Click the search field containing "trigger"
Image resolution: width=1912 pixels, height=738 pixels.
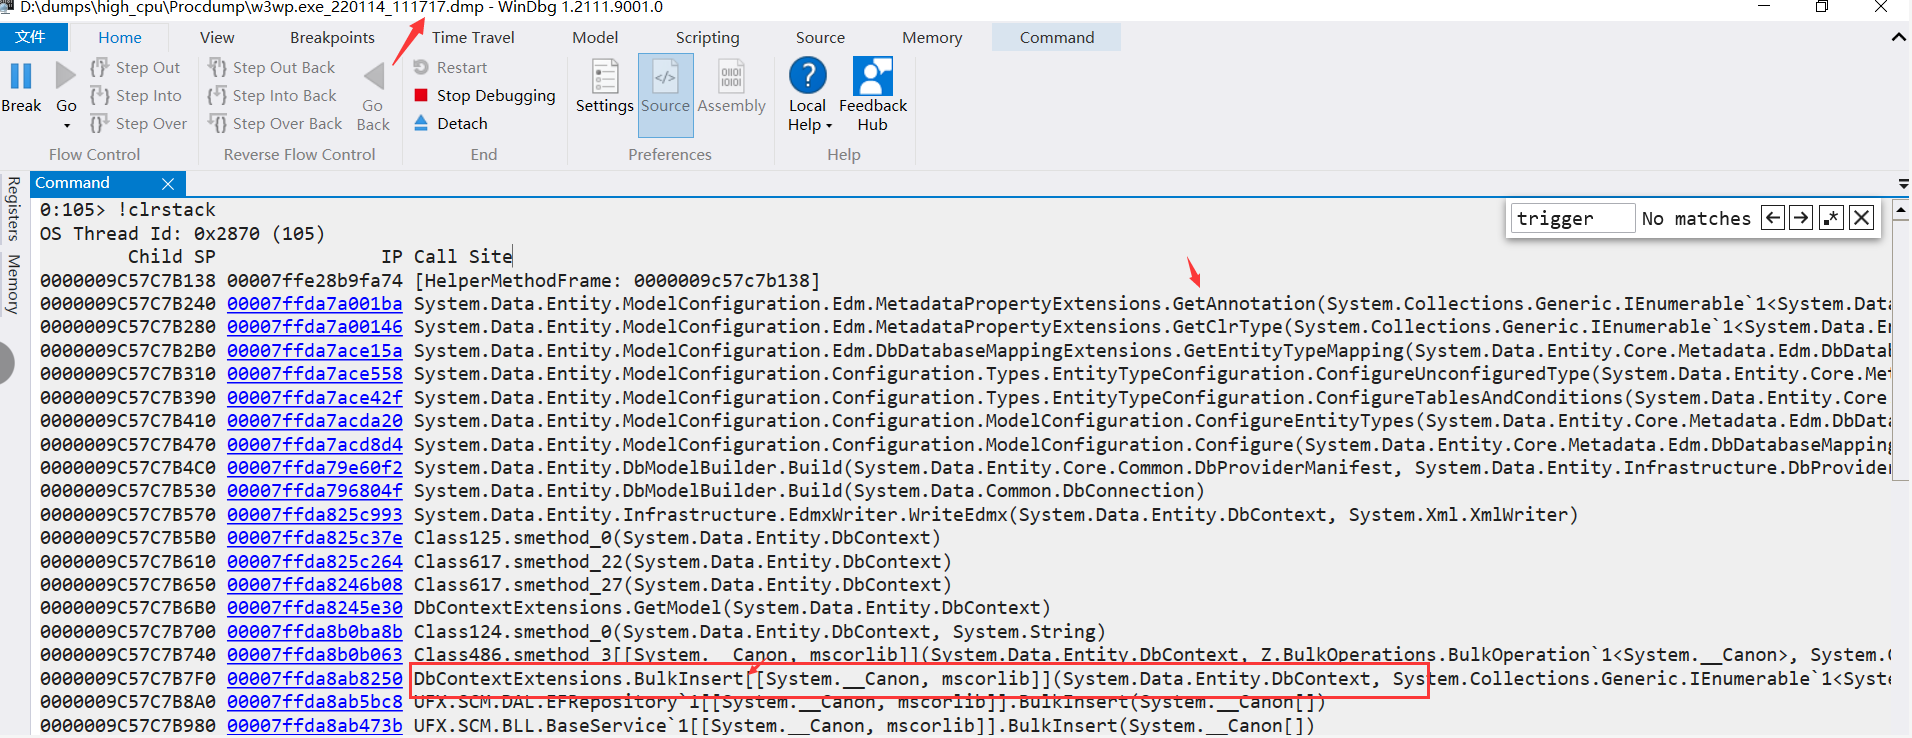point(1572,219)
